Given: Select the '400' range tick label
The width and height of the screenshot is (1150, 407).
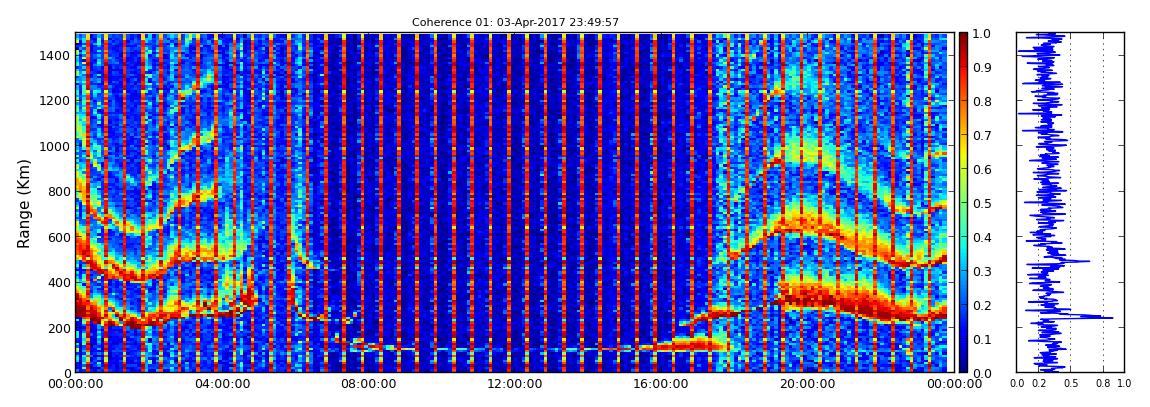Looking at the screenshot, I should 60,282.
